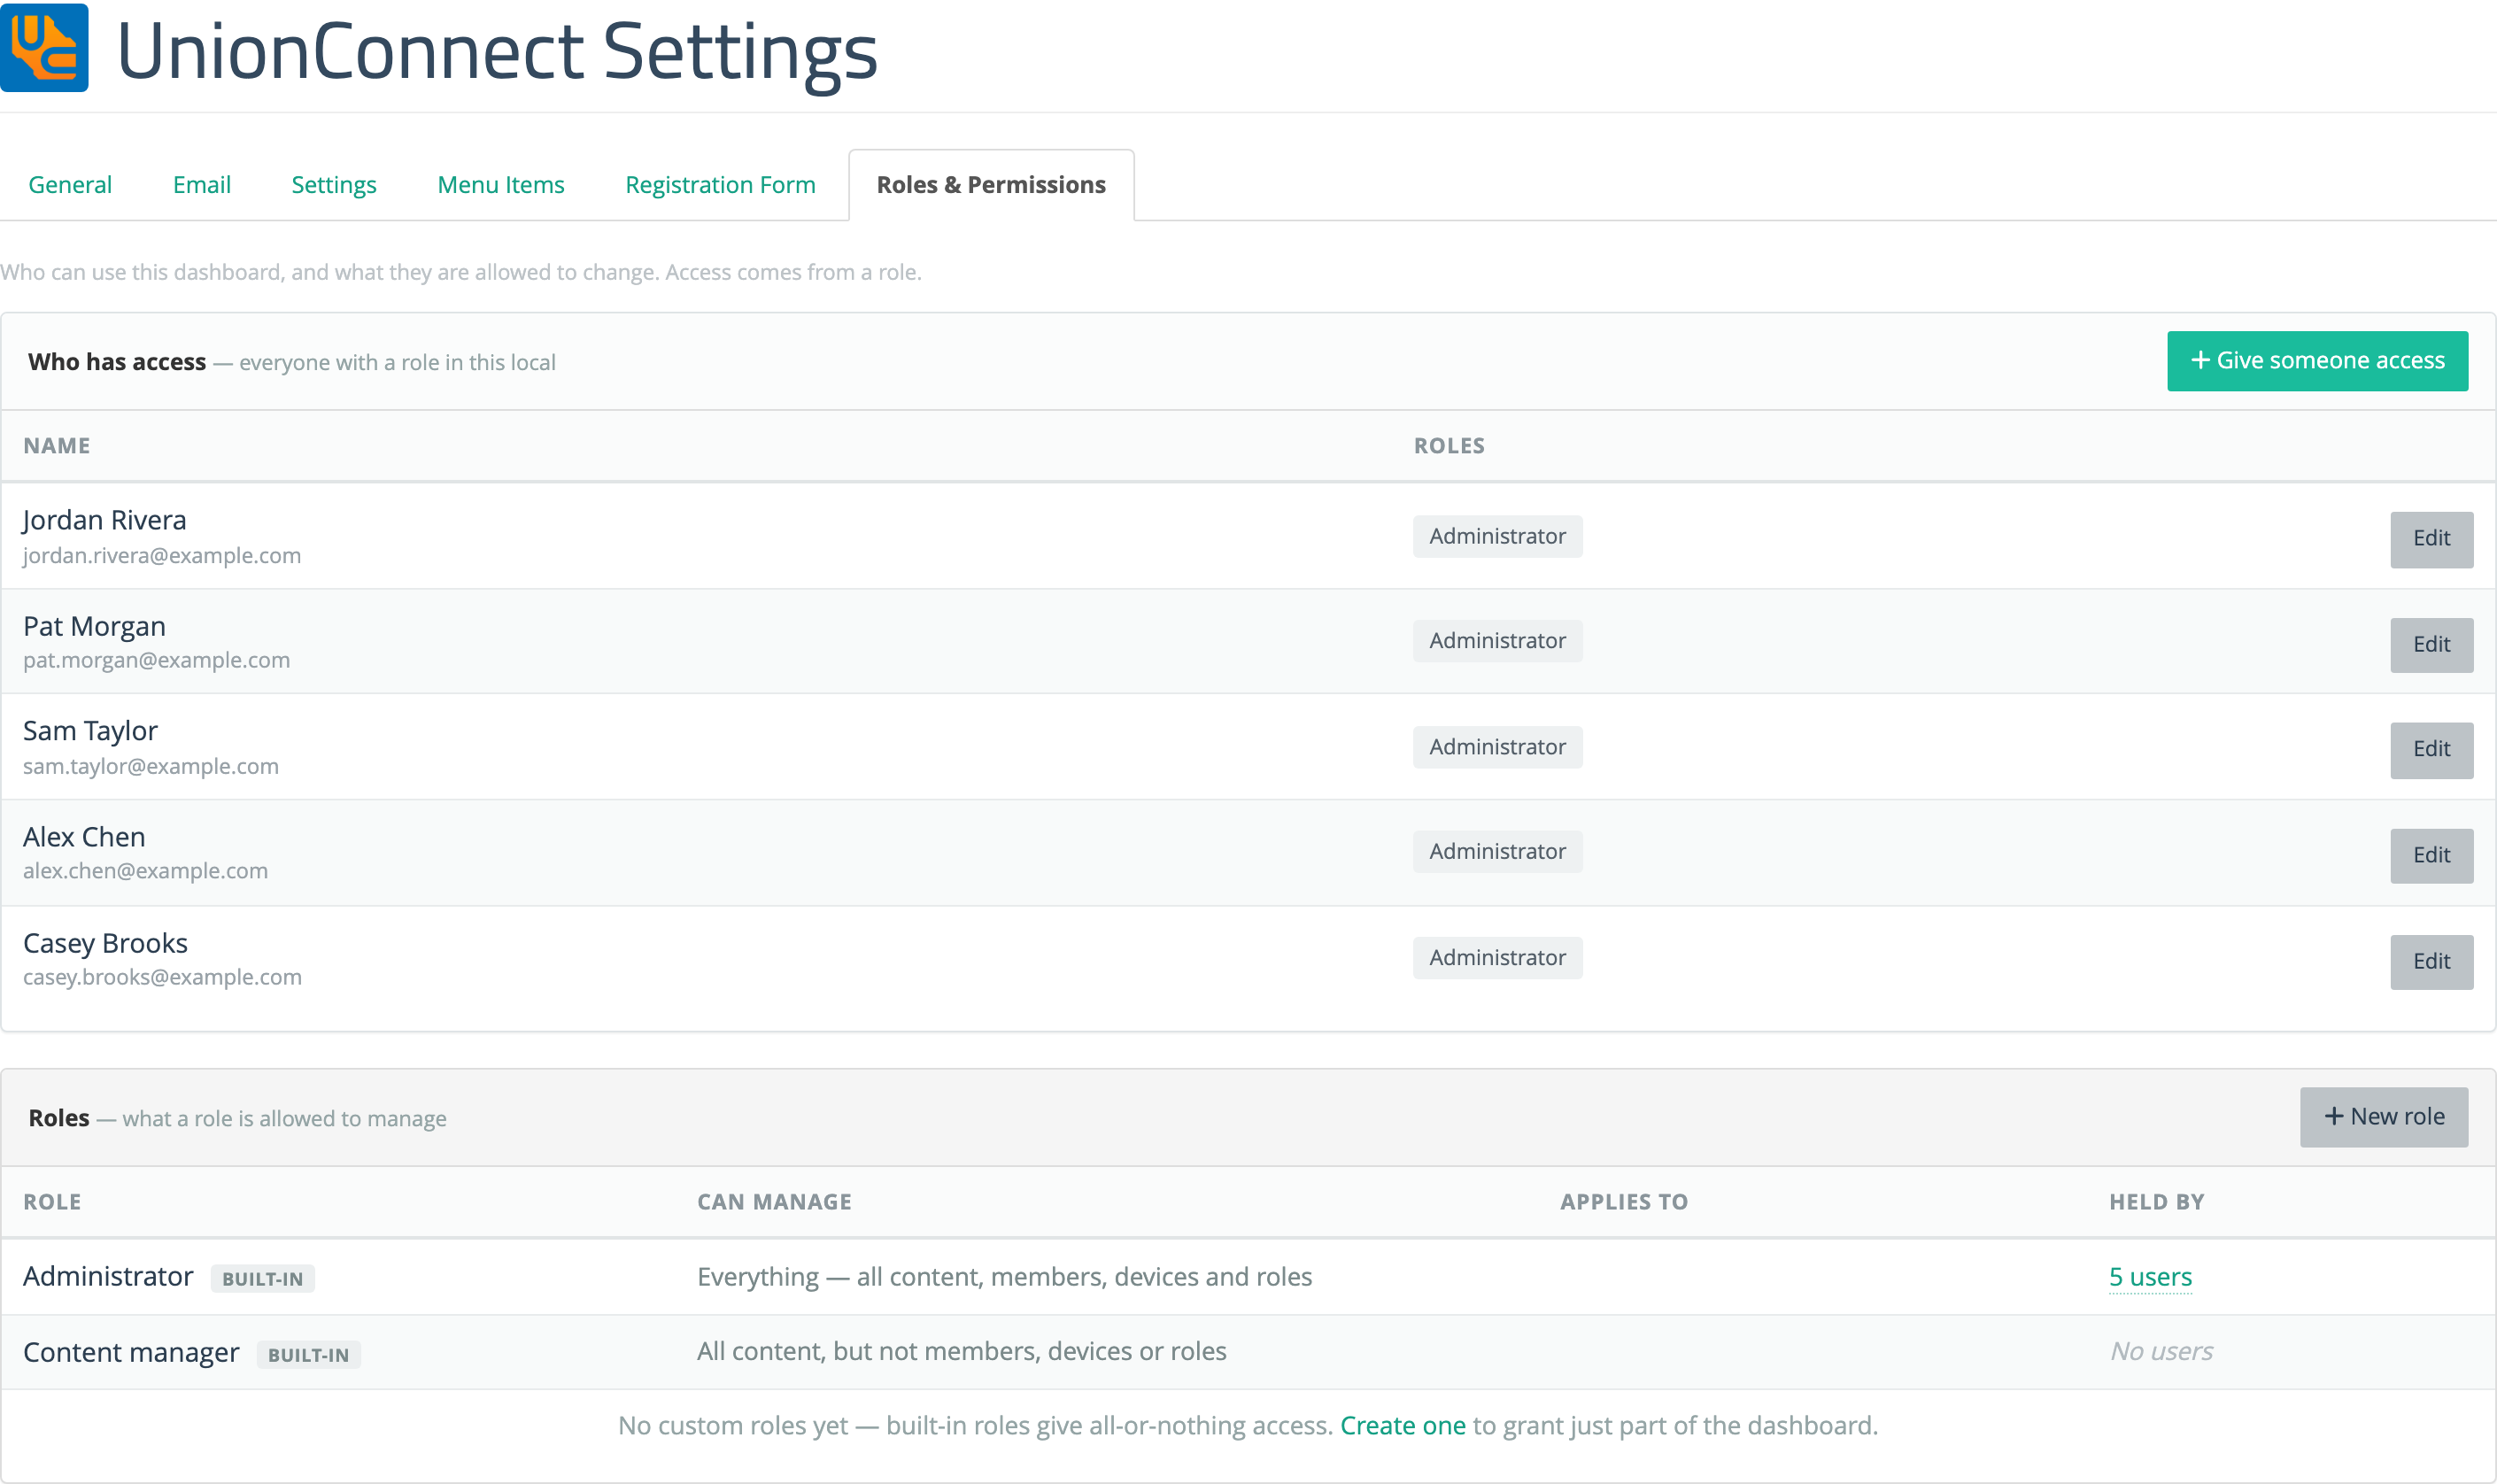Click the email pat.morgan@example.com

point(157,661)
